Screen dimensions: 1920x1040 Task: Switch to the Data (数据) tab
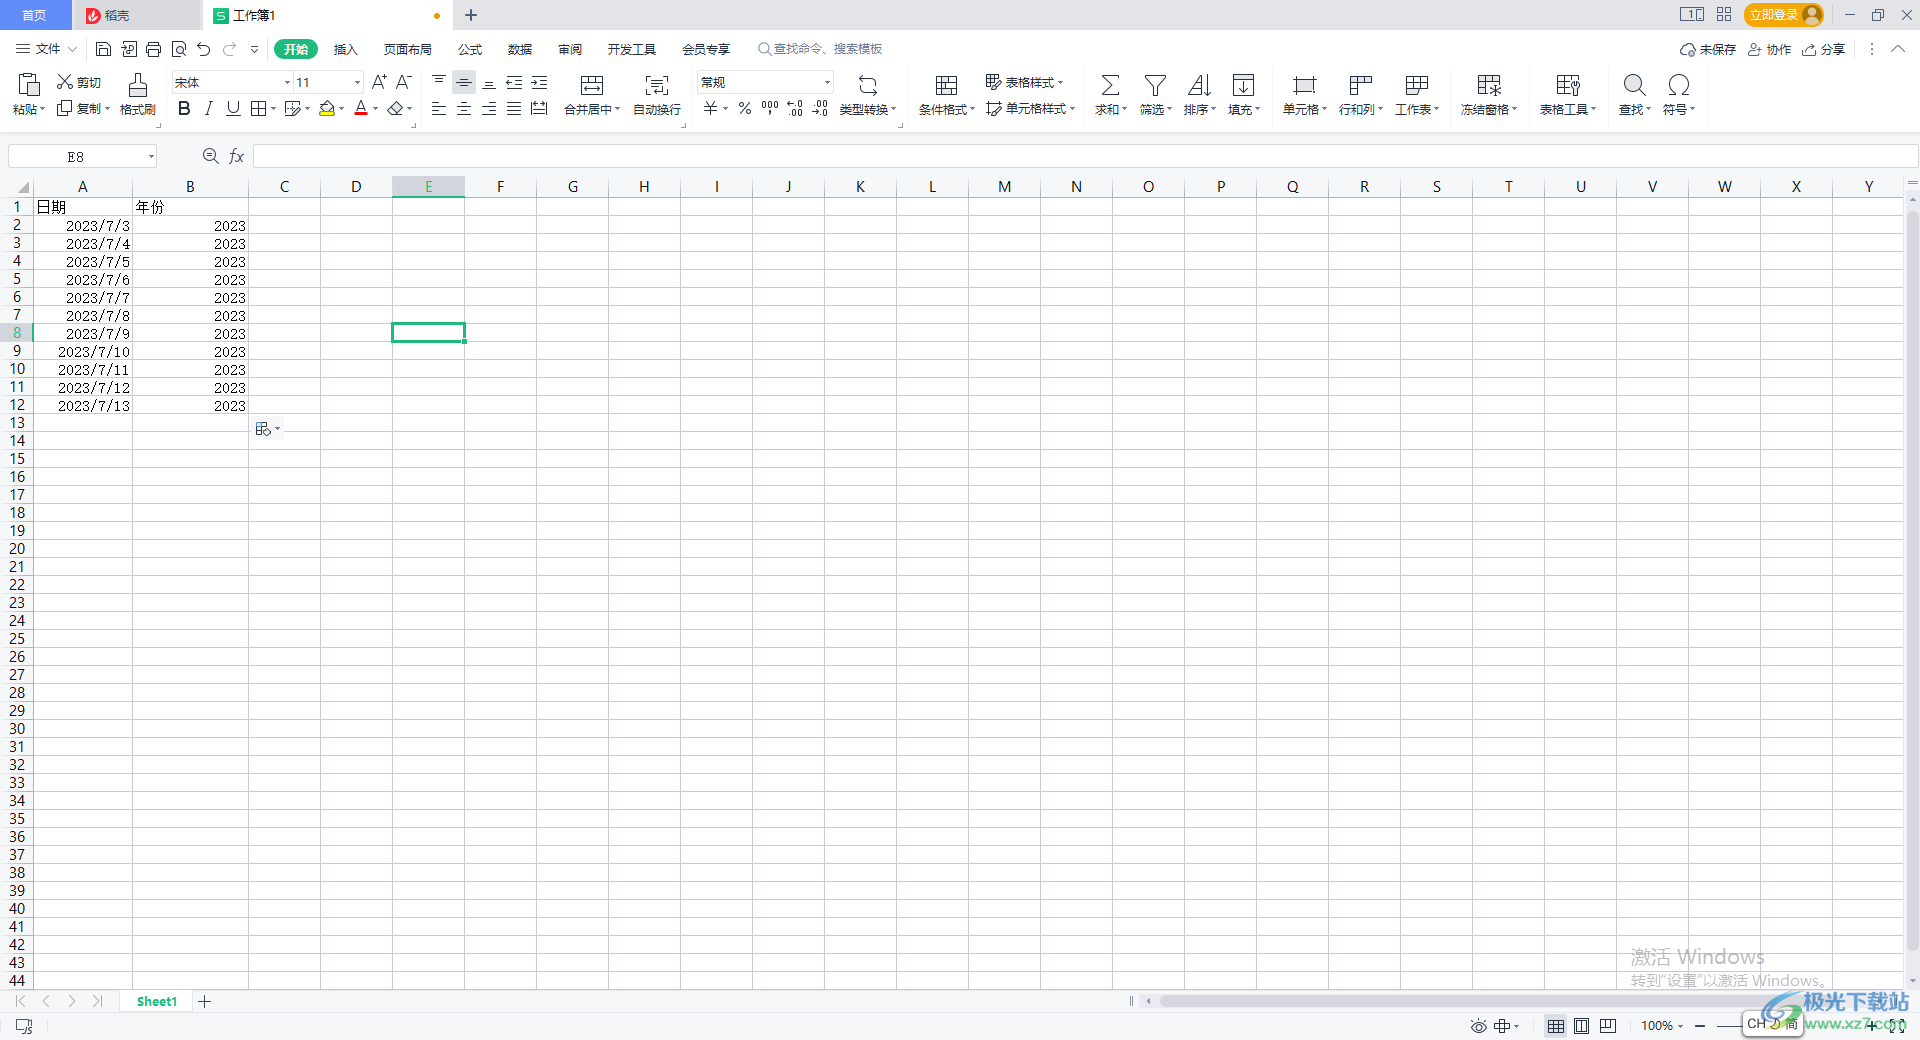click(520, 49)
